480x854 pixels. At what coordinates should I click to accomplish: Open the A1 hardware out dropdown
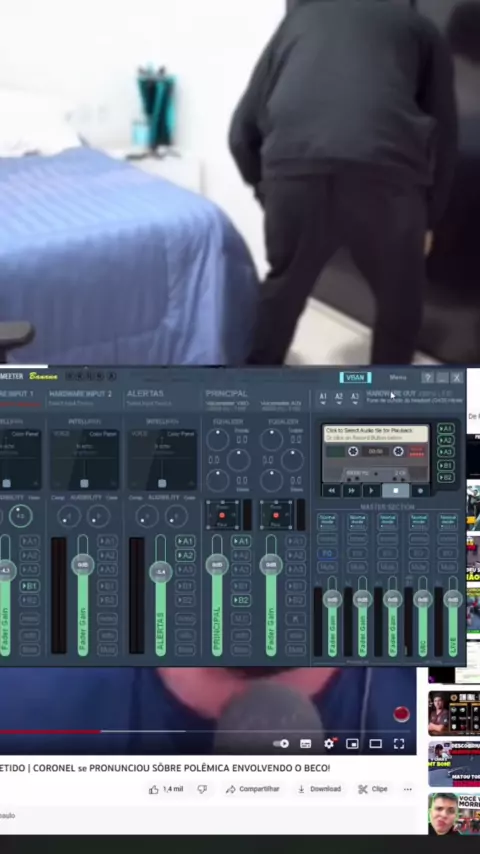point(323,398)
